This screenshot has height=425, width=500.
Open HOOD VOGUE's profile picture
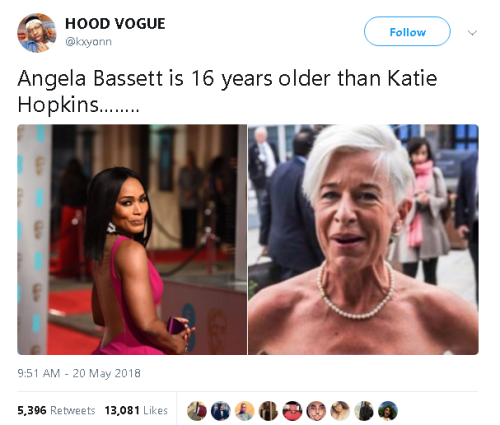point(36,33)
